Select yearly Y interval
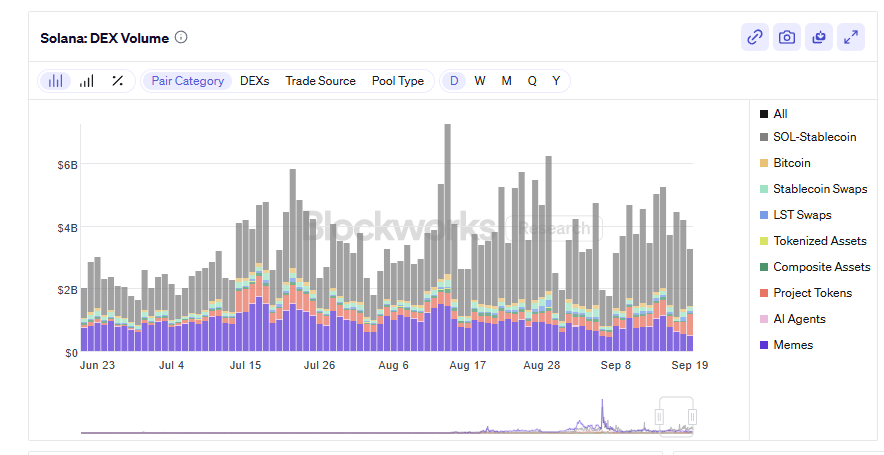Screen dimensions: 884x455 tap(556, 81)
